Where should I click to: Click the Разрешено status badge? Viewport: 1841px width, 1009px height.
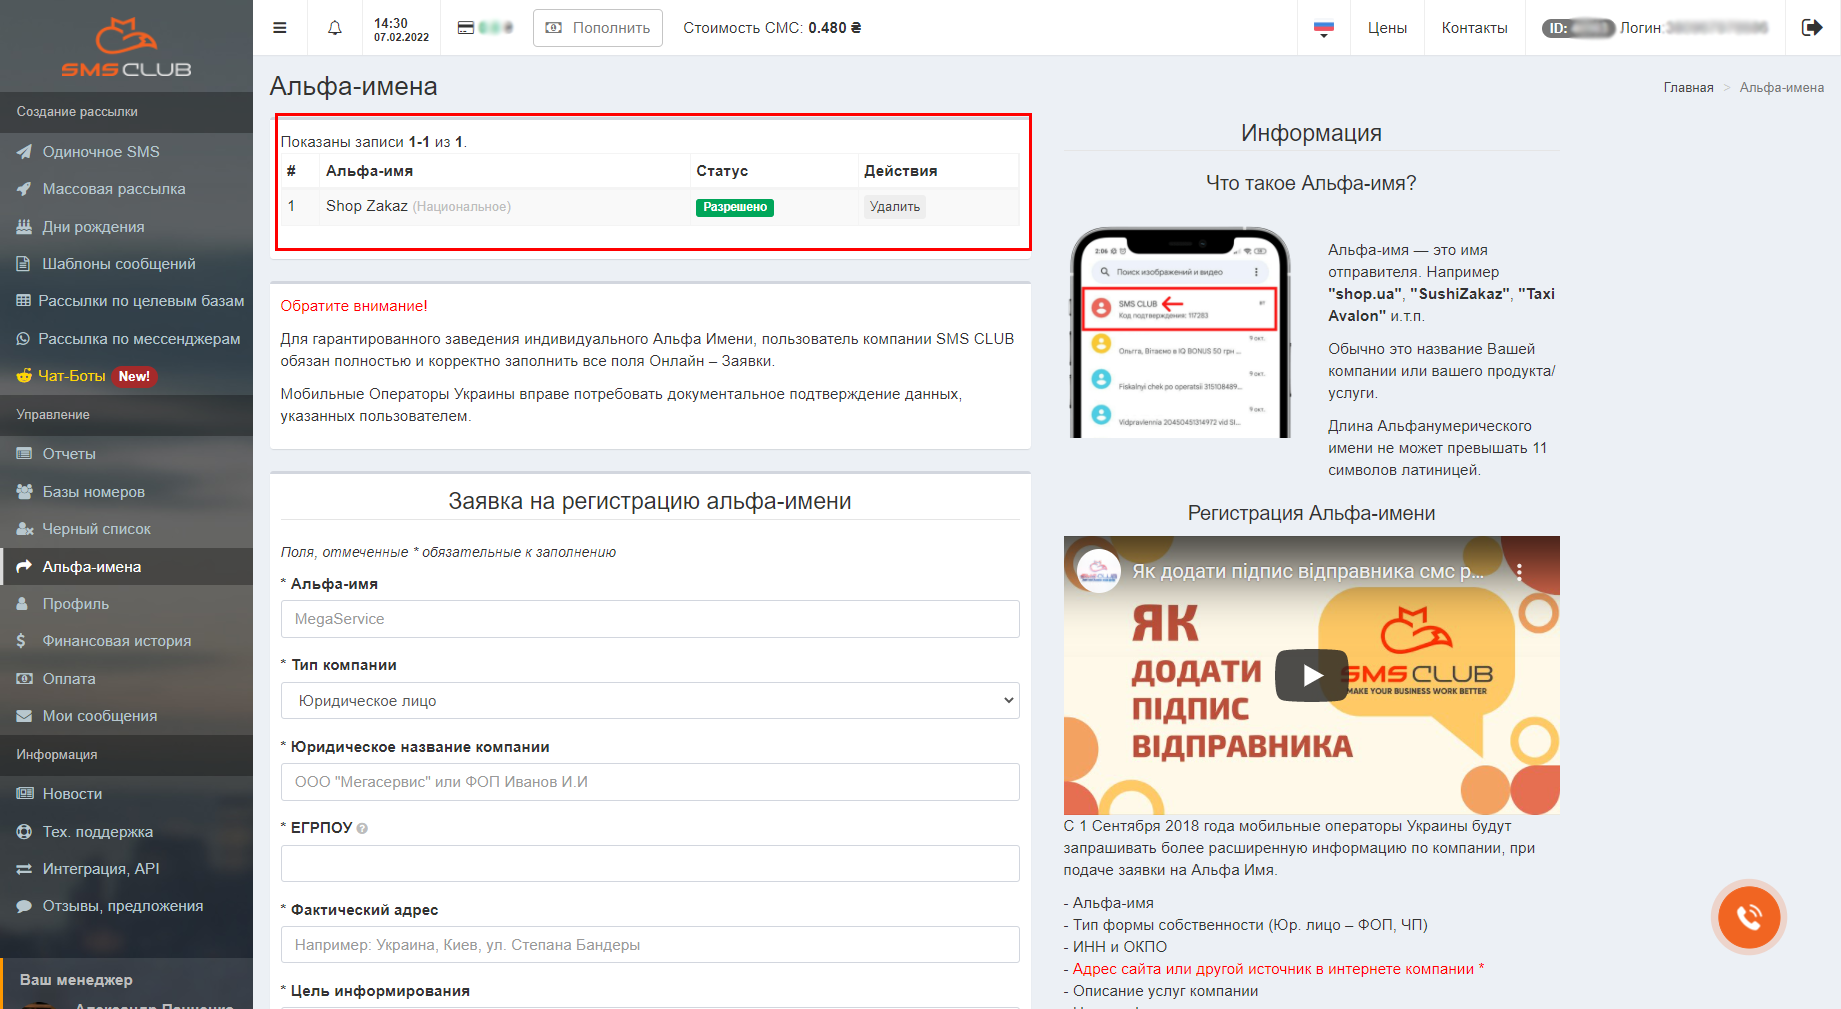[x=735, y=207]
